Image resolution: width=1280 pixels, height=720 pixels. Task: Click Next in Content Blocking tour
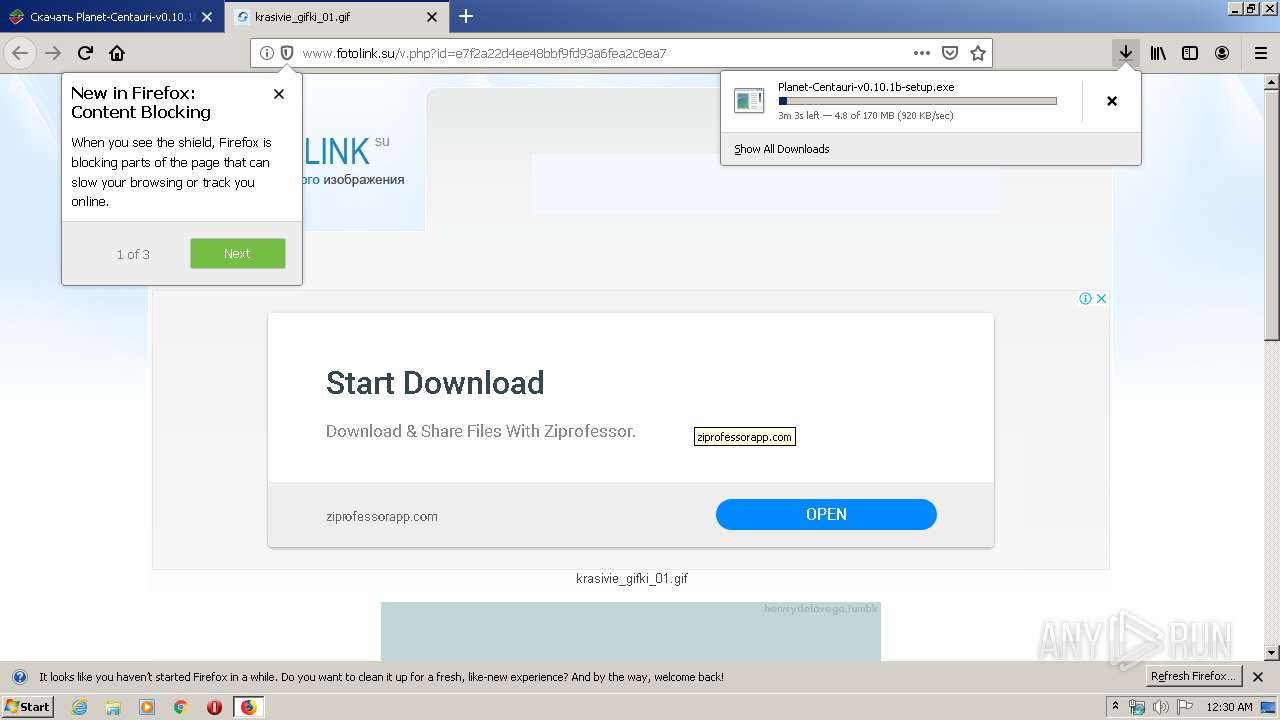tap(238, 253)
